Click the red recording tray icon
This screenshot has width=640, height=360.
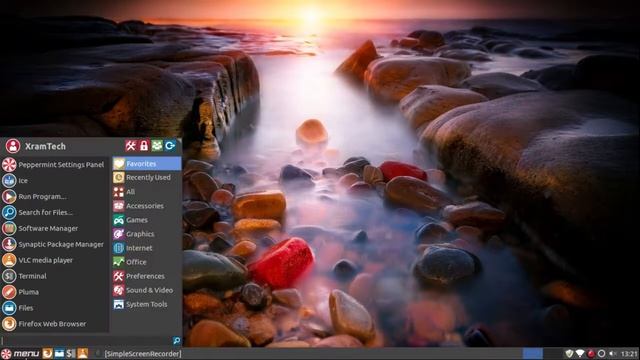pyautogui.click(x=591, y=353)
